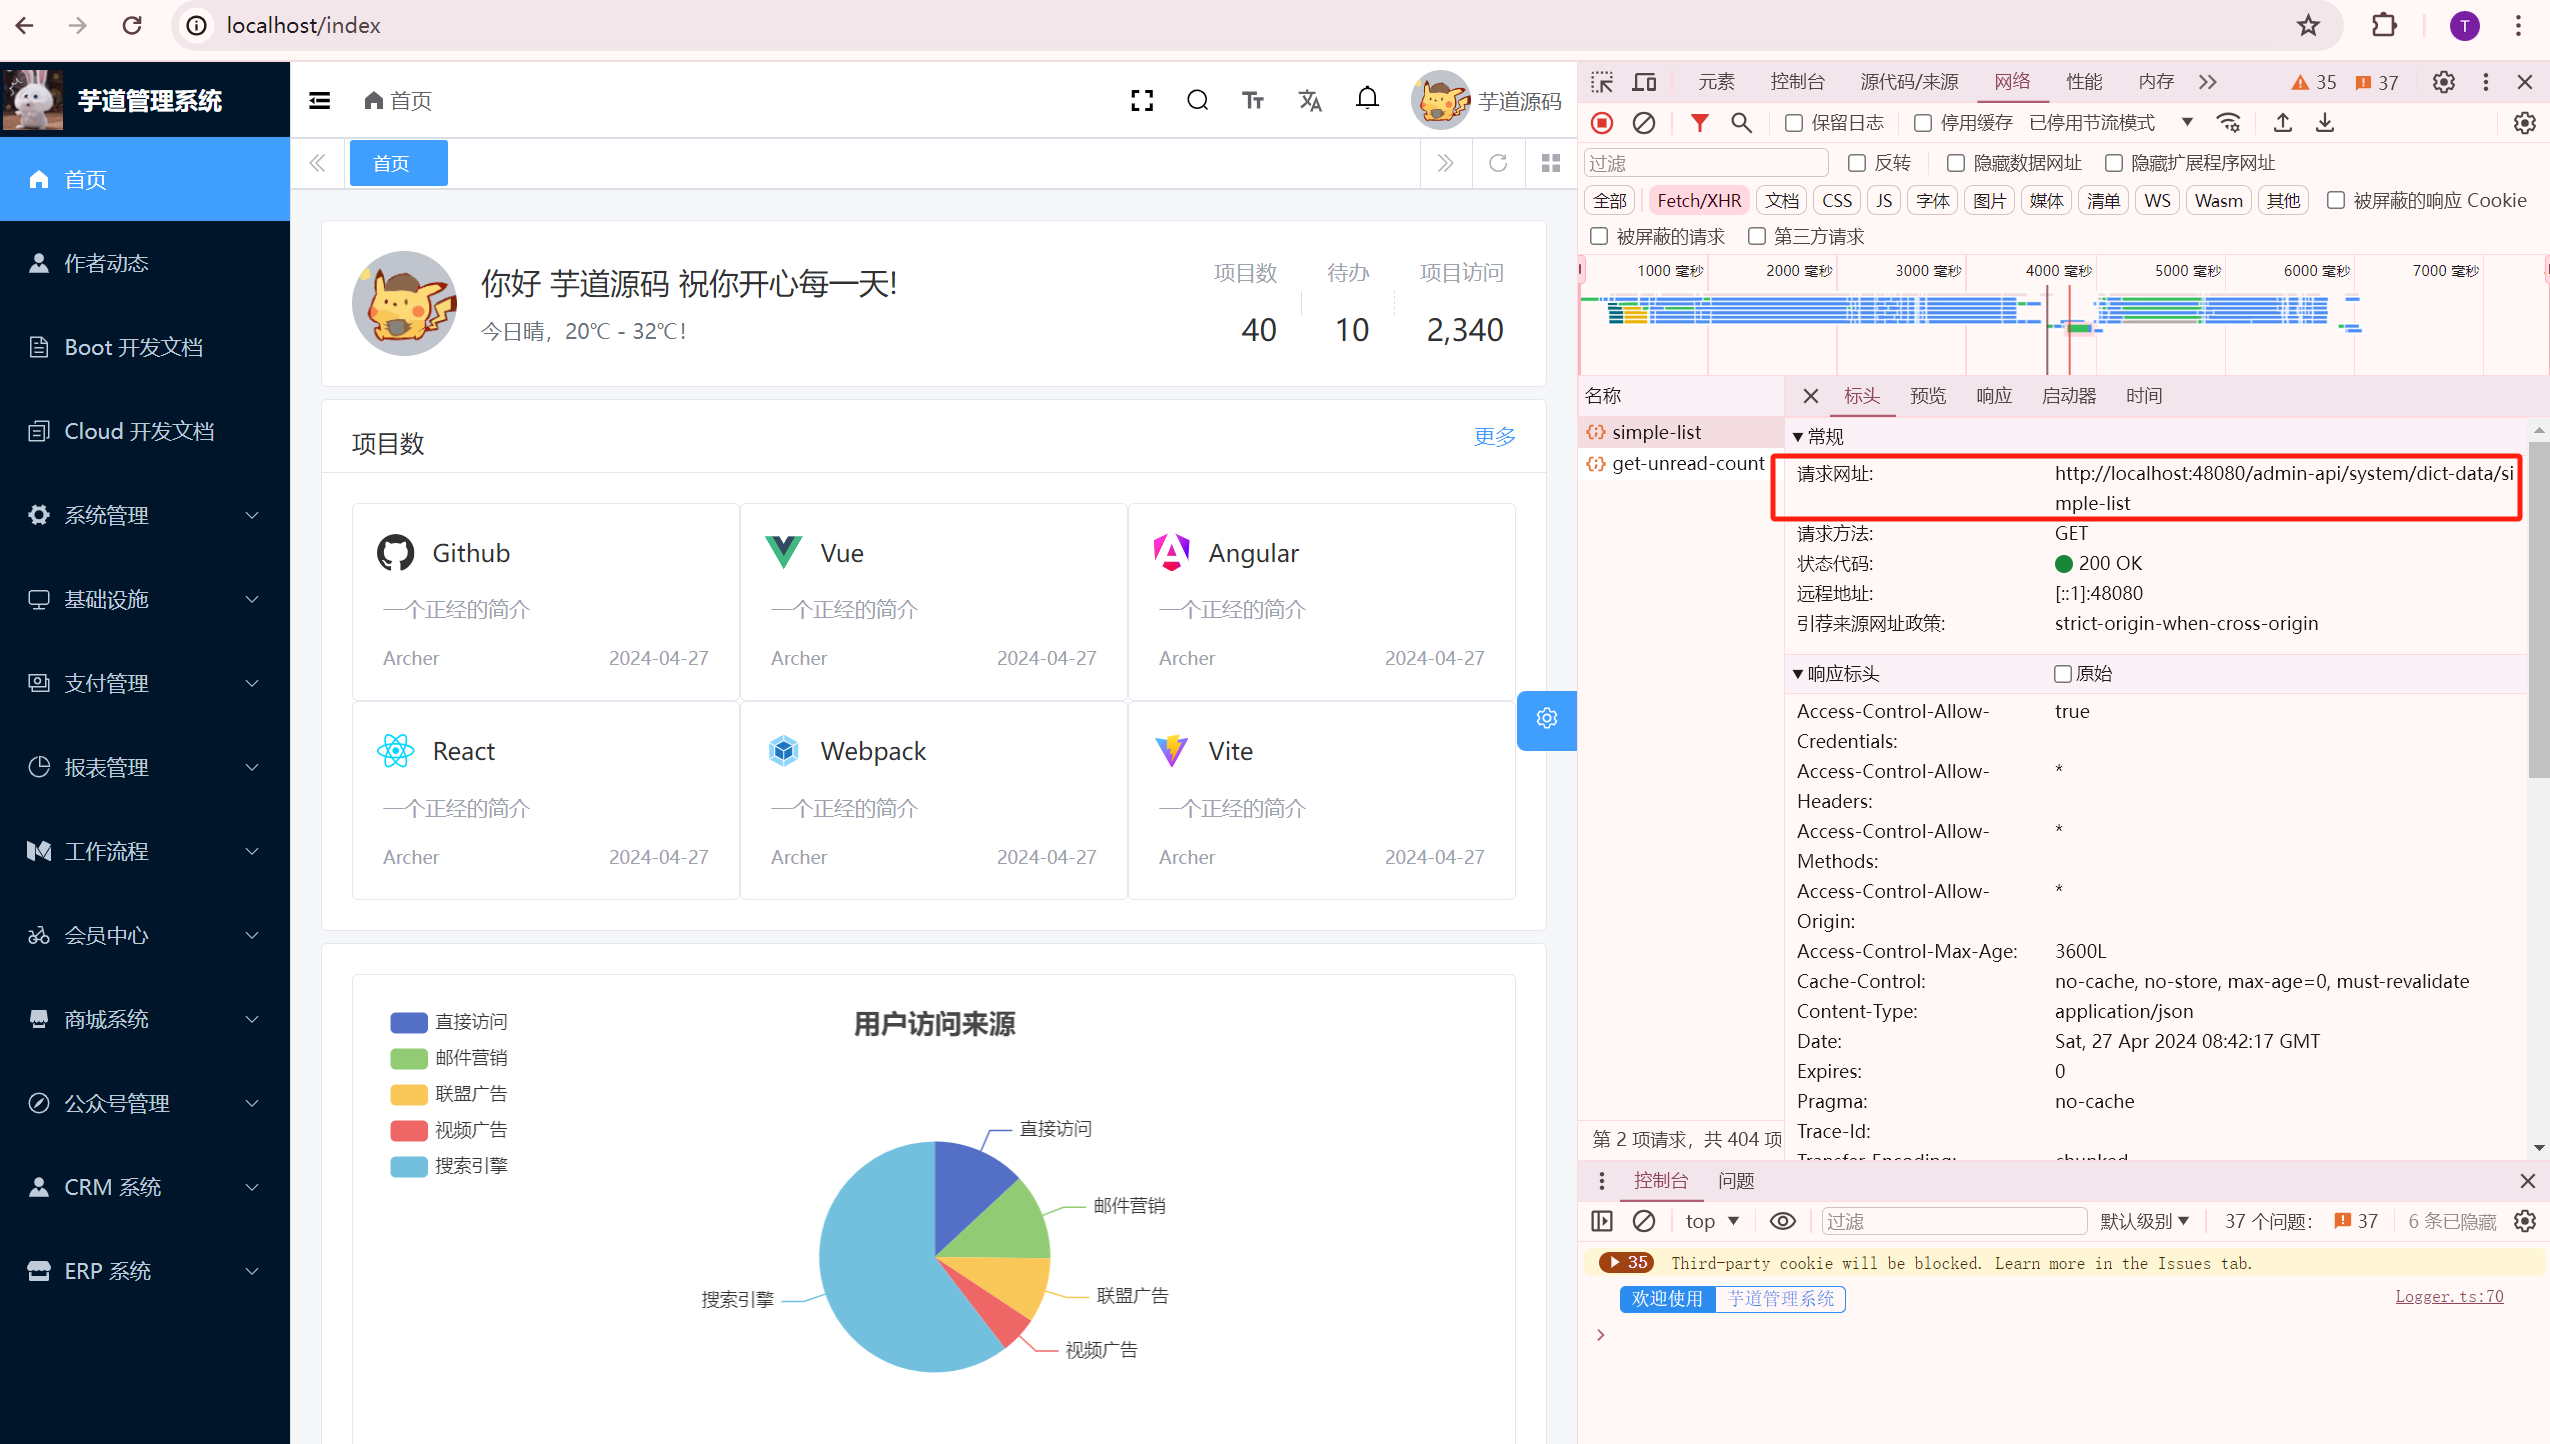Image resolution: width=2550 pixels, height=1444 pixels.
Task: Click the 更多 link in 项目数
Action: pos(1495,437)
